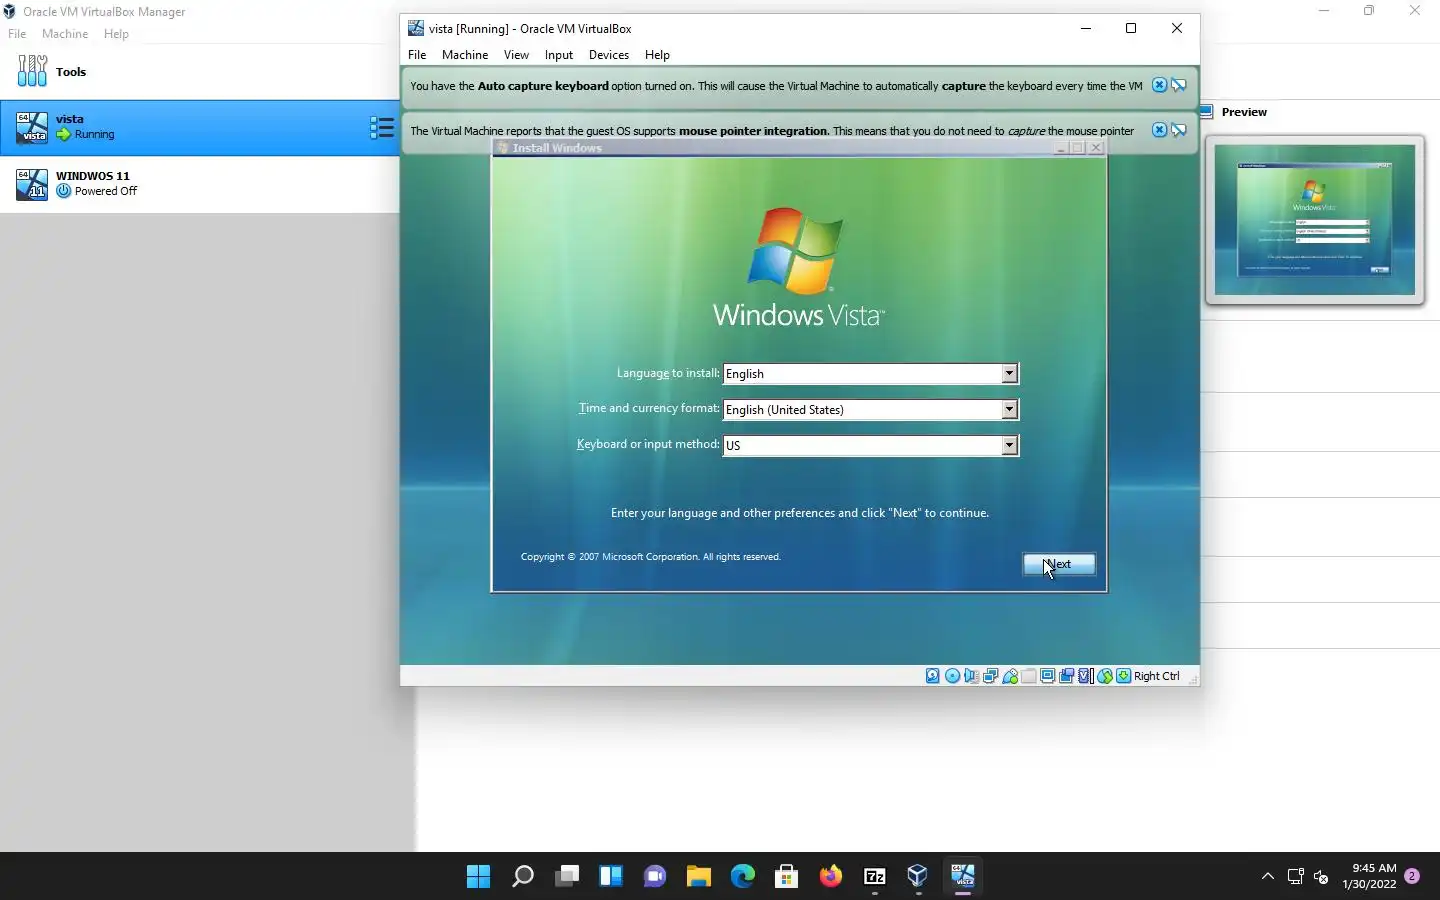1440x900 pixels.
Task: Open Task View on taskbar
Action: coord(567,877)
